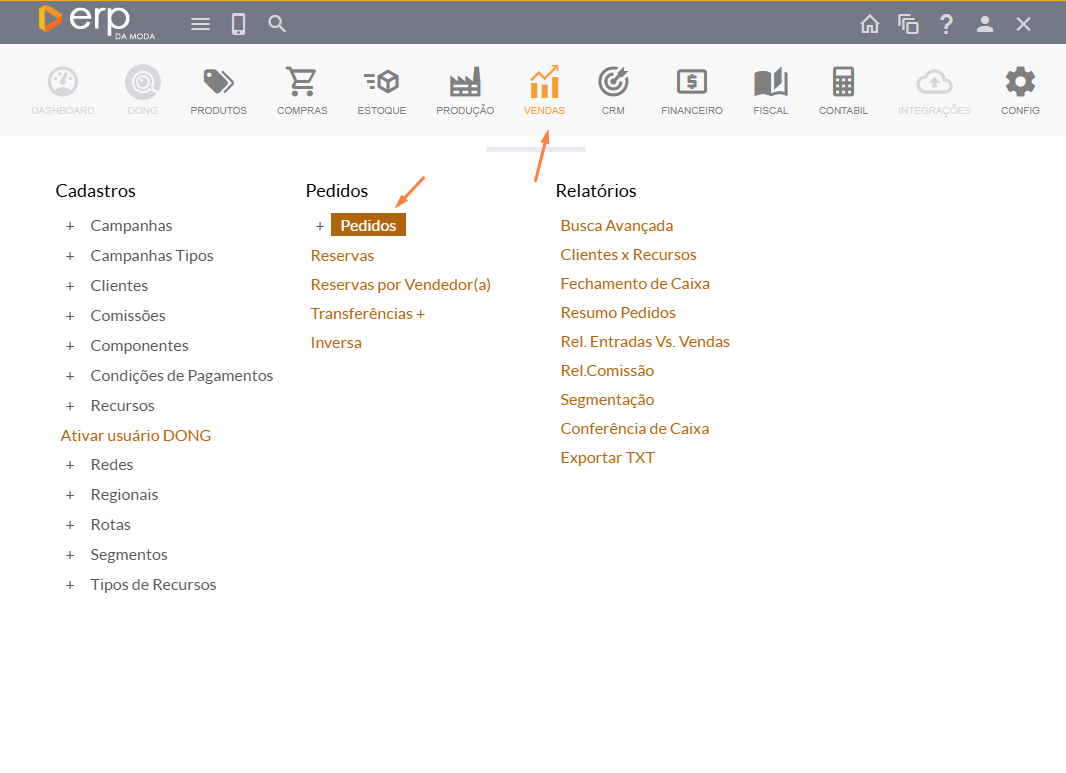Open the CRM target icon
Screen dimensions: 1066x773
click(613, 82)
